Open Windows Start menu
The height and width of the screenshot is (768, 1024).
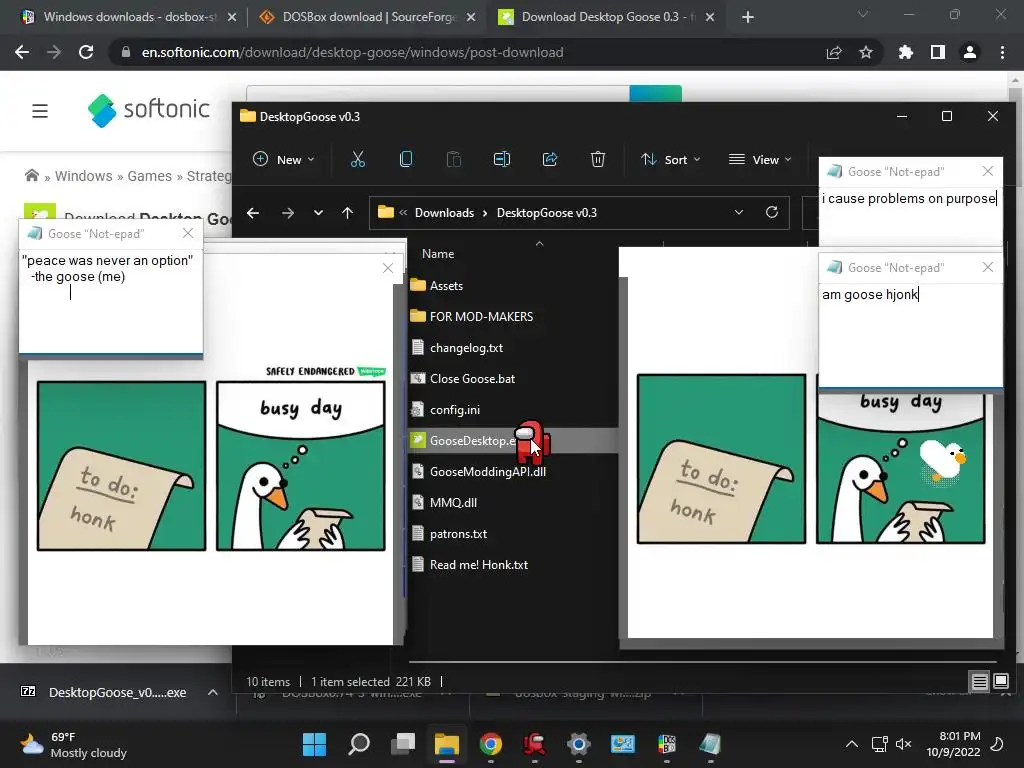(x=314, y=744)
